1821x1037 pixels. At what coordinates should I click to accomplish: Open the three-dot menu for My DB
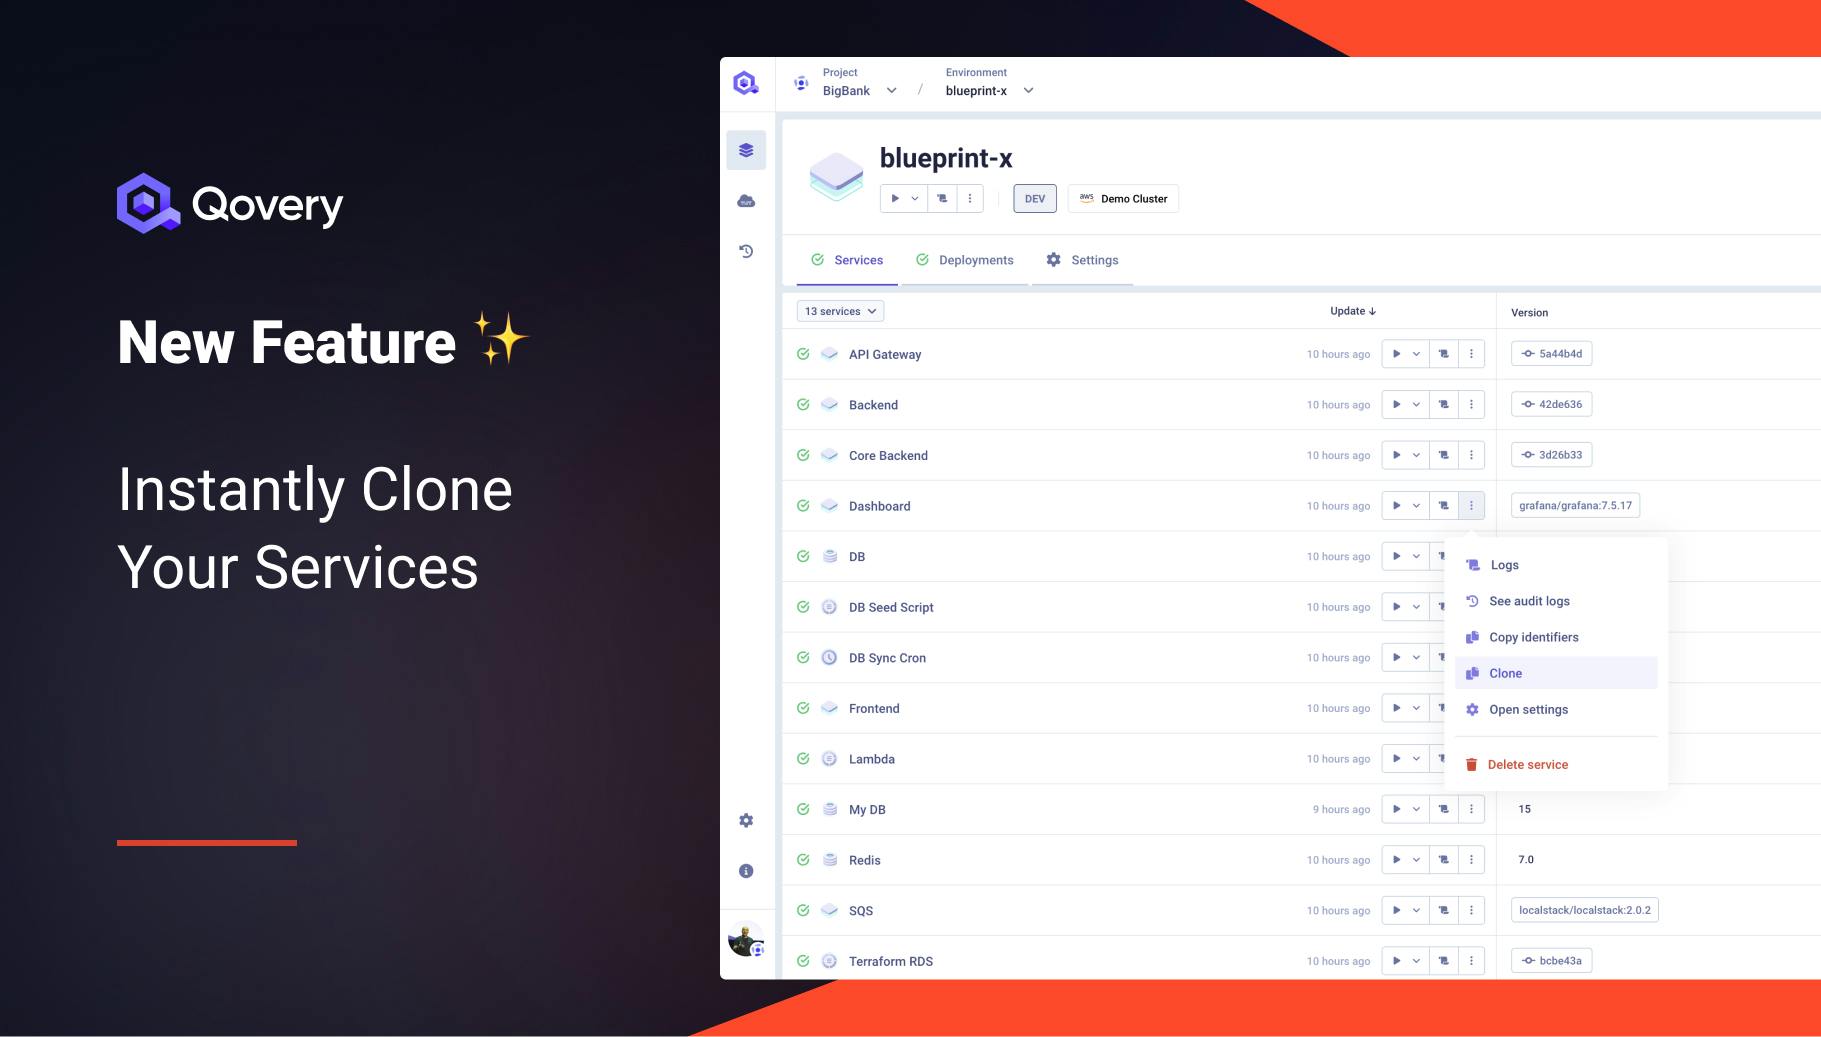pos(1470,808)
